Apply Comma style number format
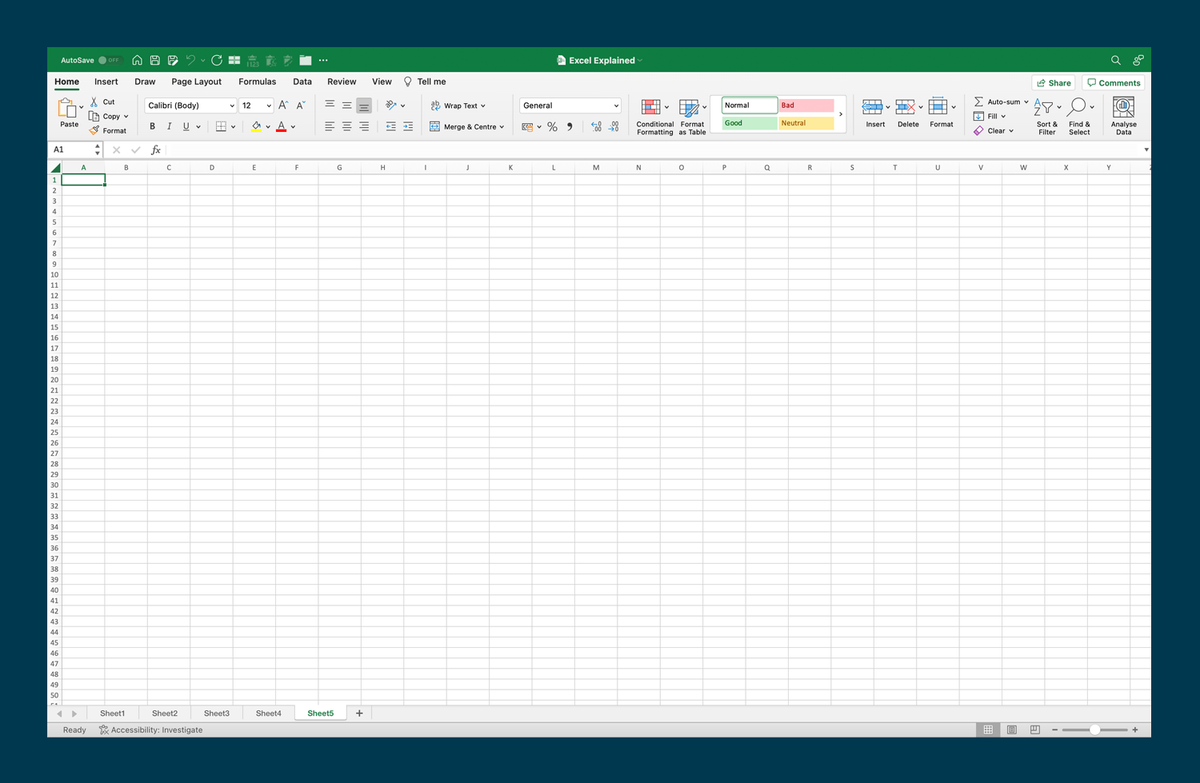The width and height of the screenshot is (1200, 783). point(569,127)
